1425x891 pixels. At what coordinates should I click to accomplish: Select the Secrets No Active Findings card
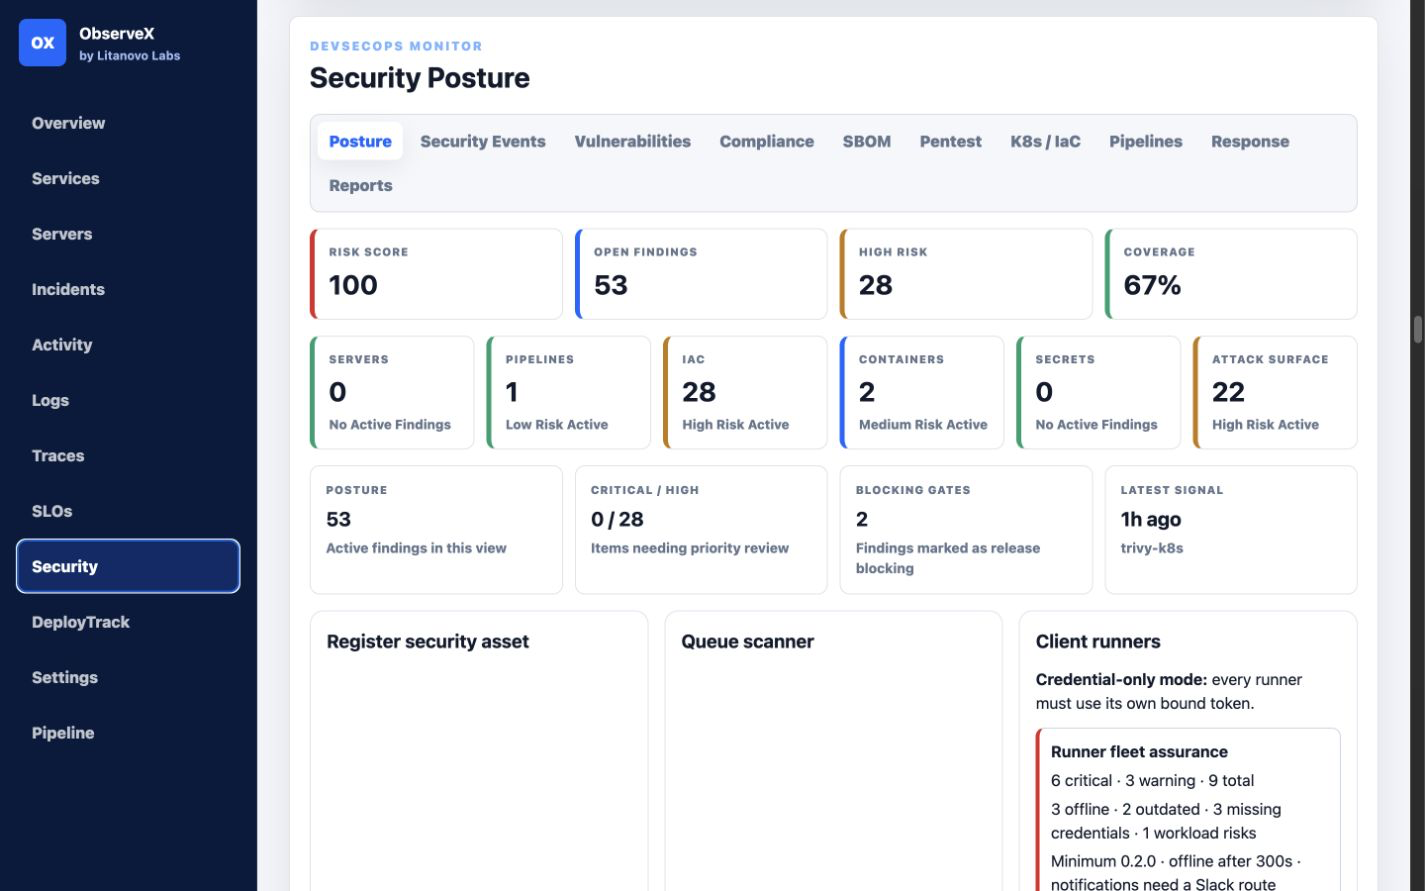tap(1099, 392)
